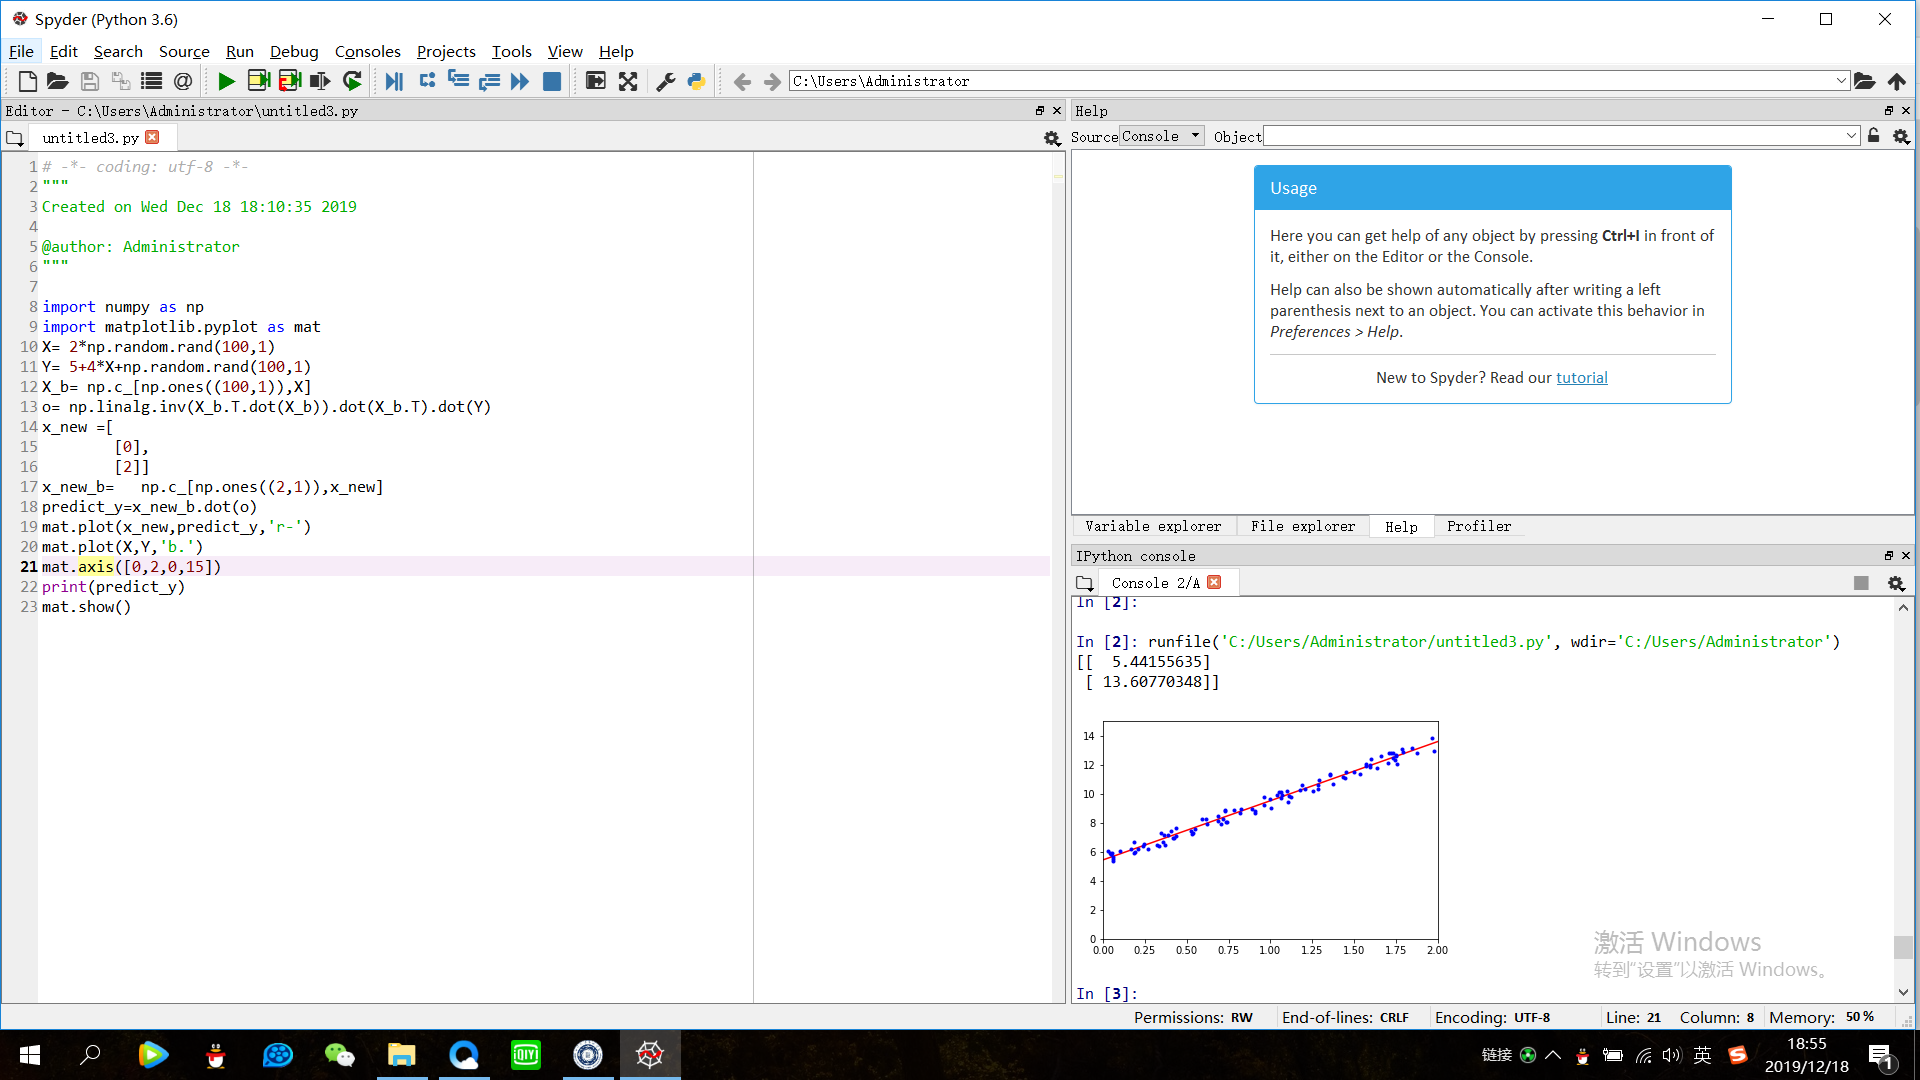This screenshot has width=1920, height=1080.
Task: Open the File menu
Action: pyautogui.click(x=21, y=51)
